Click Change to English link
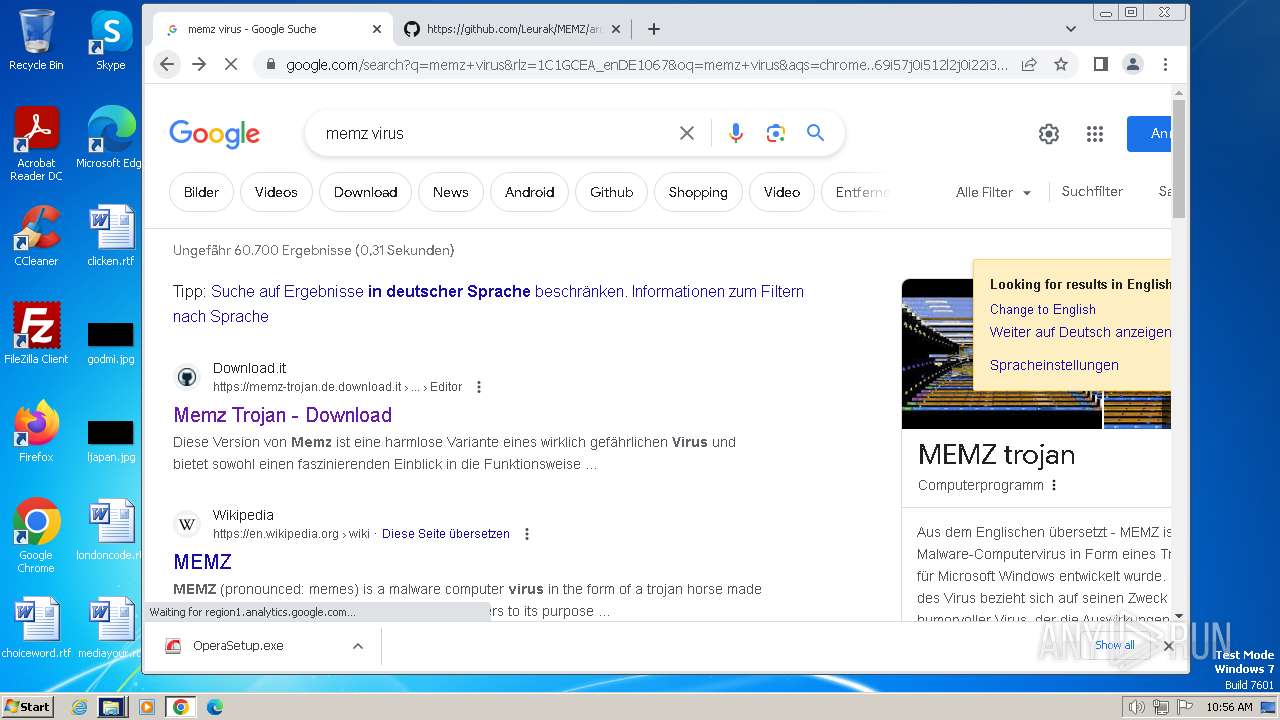The width and height of the screenshot is (1280, 720). tap(1042, 310)
